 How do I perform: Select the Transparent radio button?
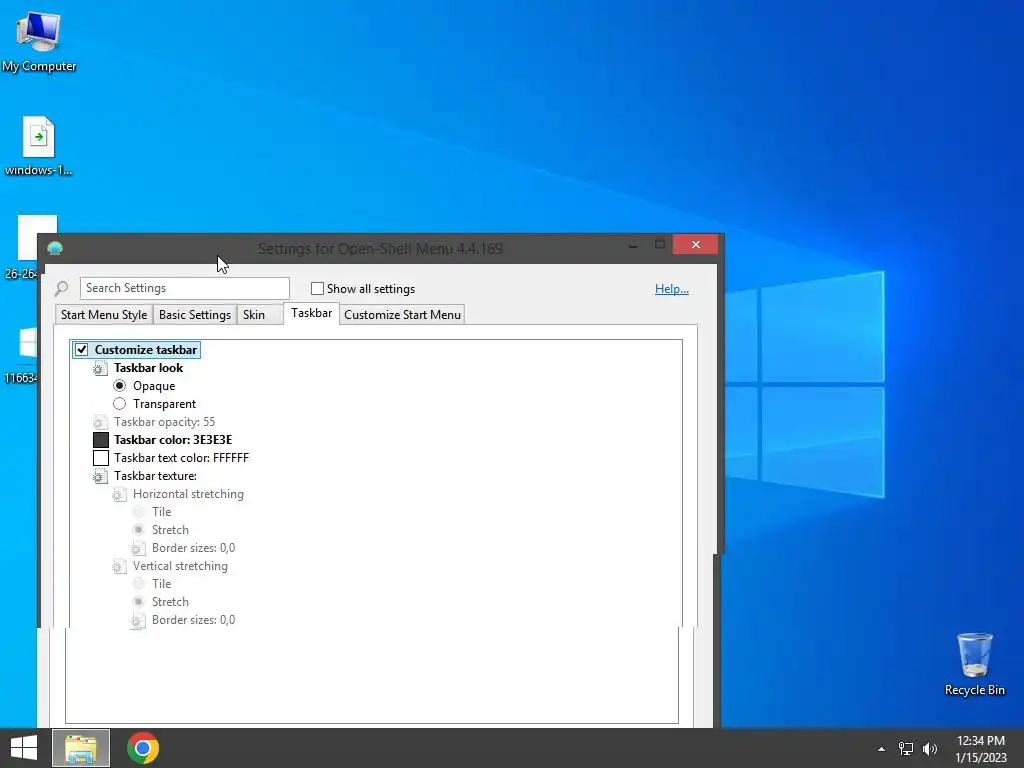(x=120, y=404)
